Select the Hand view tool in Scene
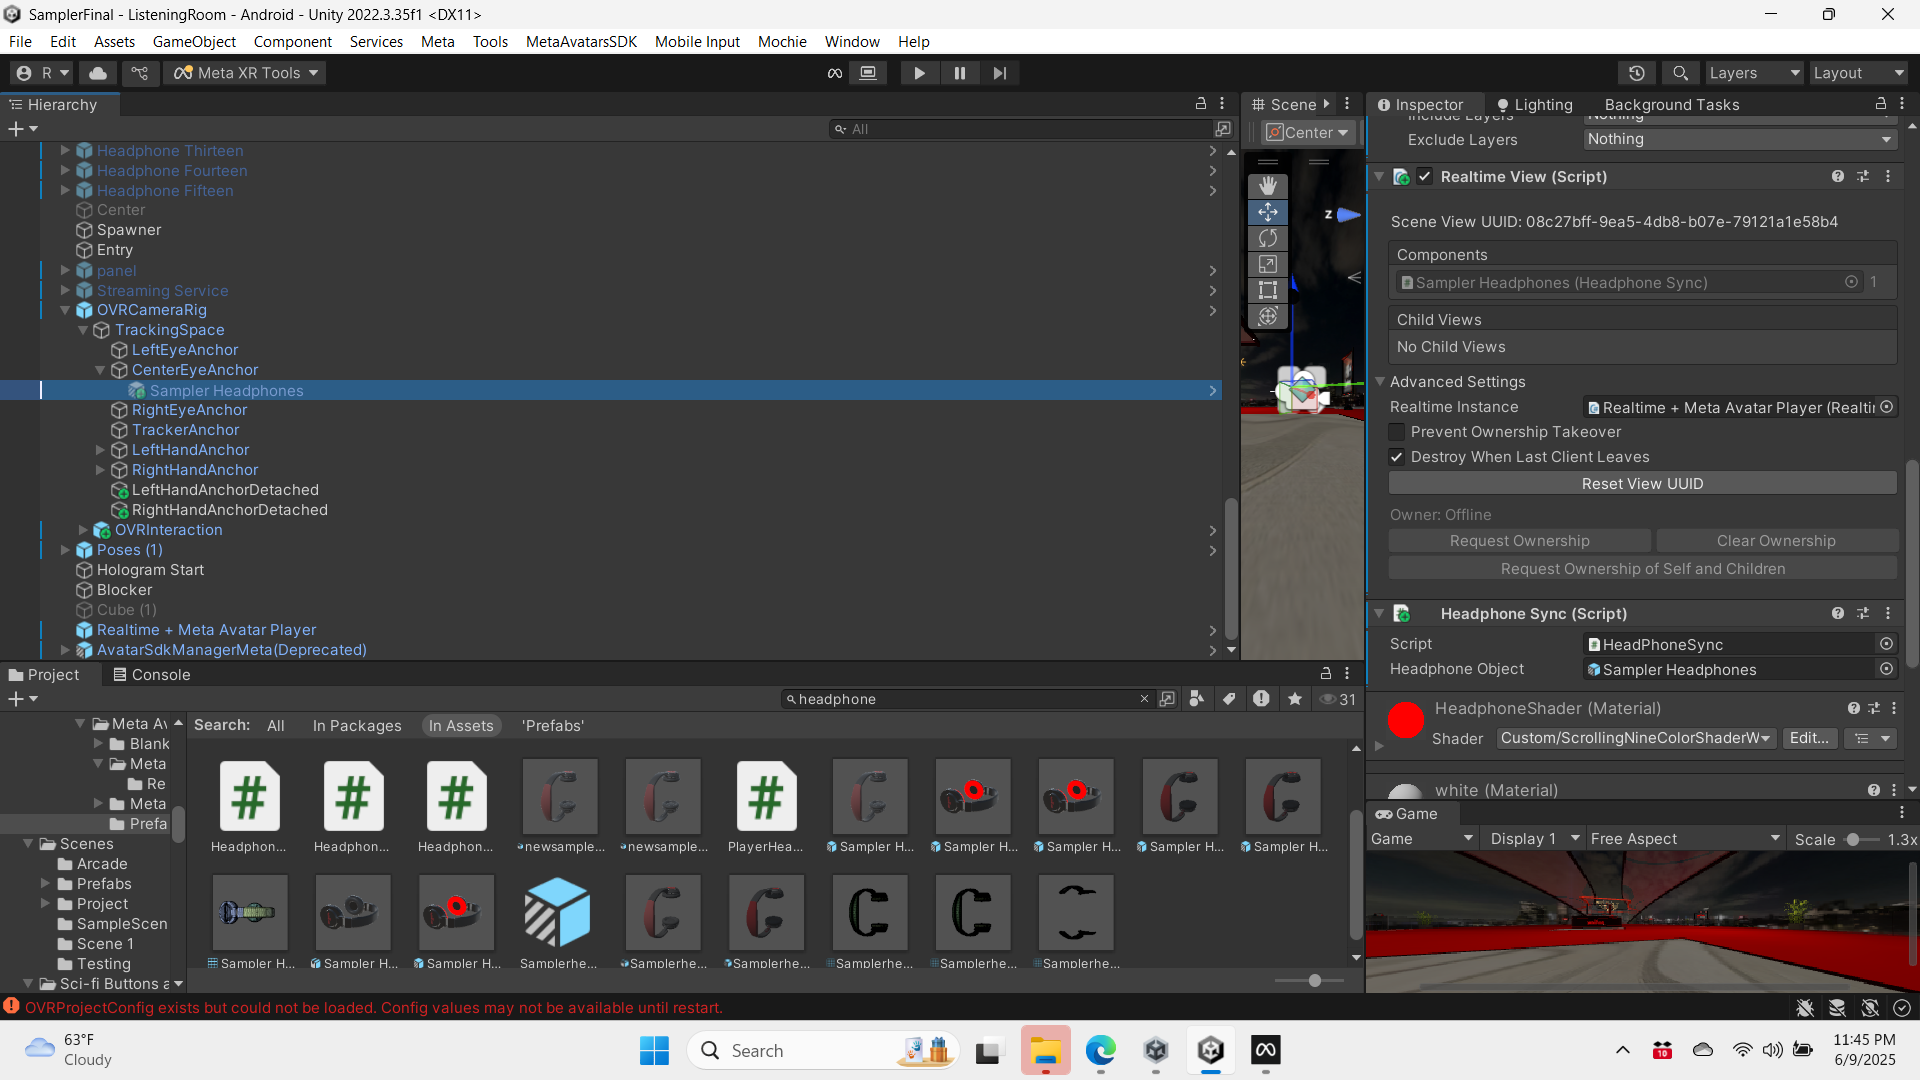This screenshot has height=1080, width=1920. [x=1268, y=186]
